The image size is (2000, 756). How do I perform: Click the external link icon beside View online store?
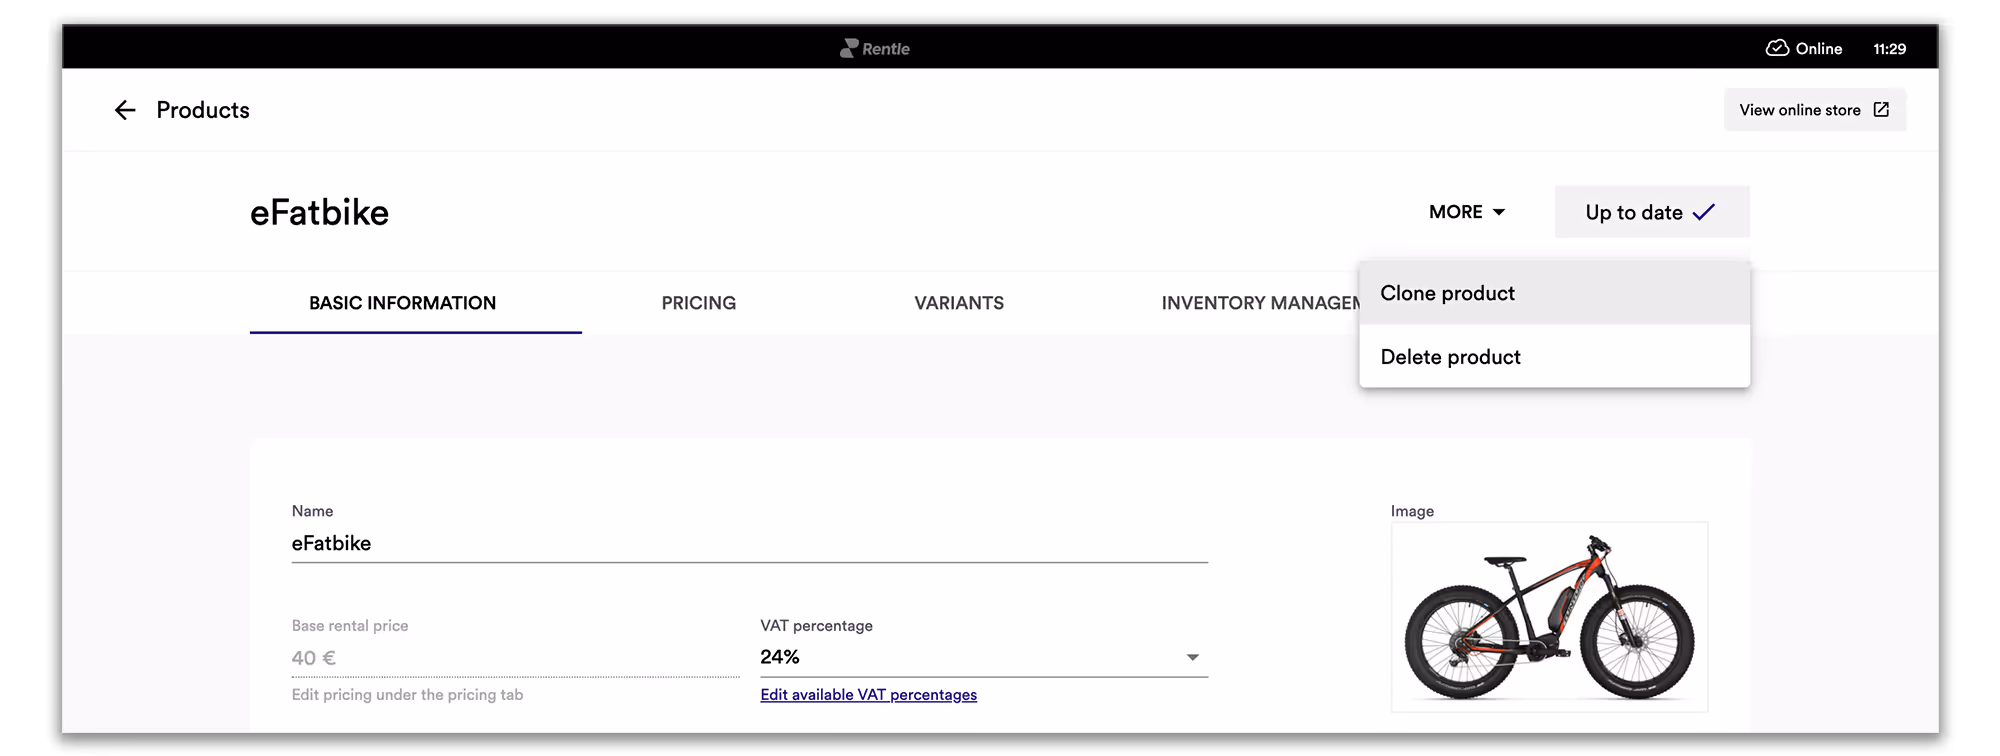pos(1882,109)
